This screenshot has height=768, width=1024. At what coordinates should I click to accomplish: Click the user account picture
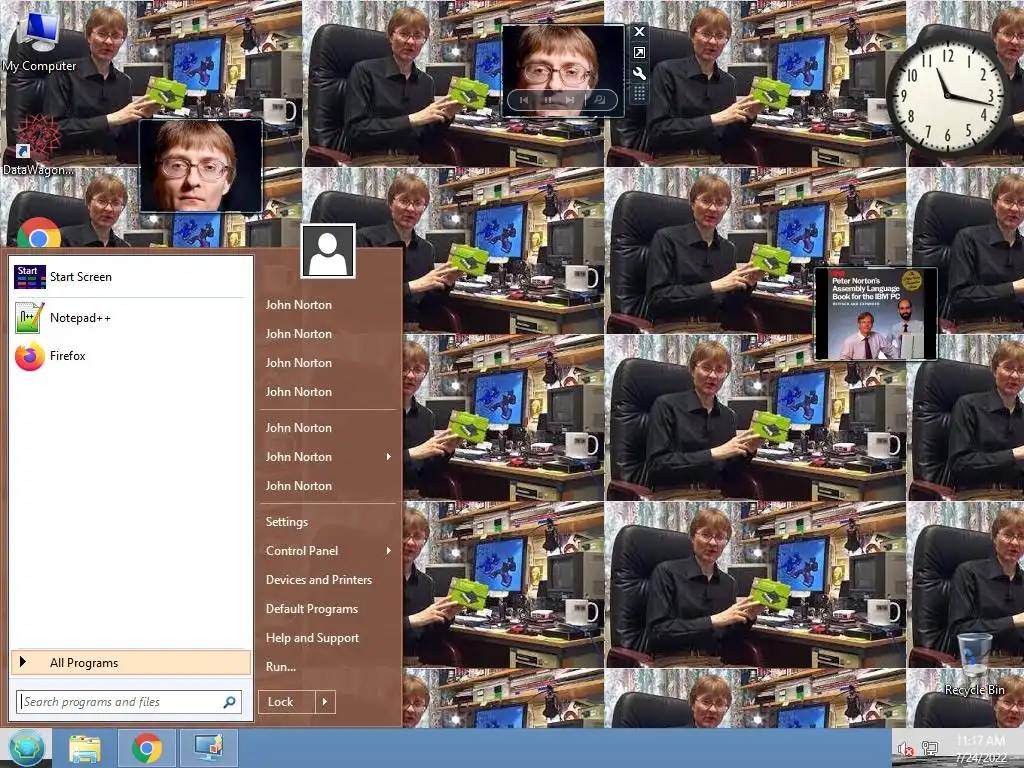click(x=328, y=251)
